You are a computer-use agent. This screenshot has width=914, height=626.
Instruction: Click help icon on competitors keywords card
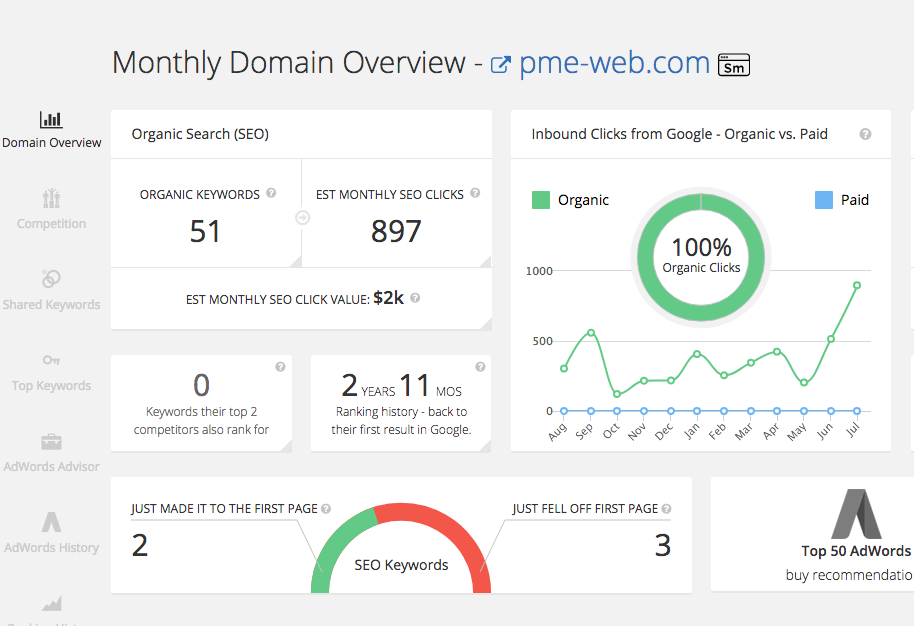280,367
